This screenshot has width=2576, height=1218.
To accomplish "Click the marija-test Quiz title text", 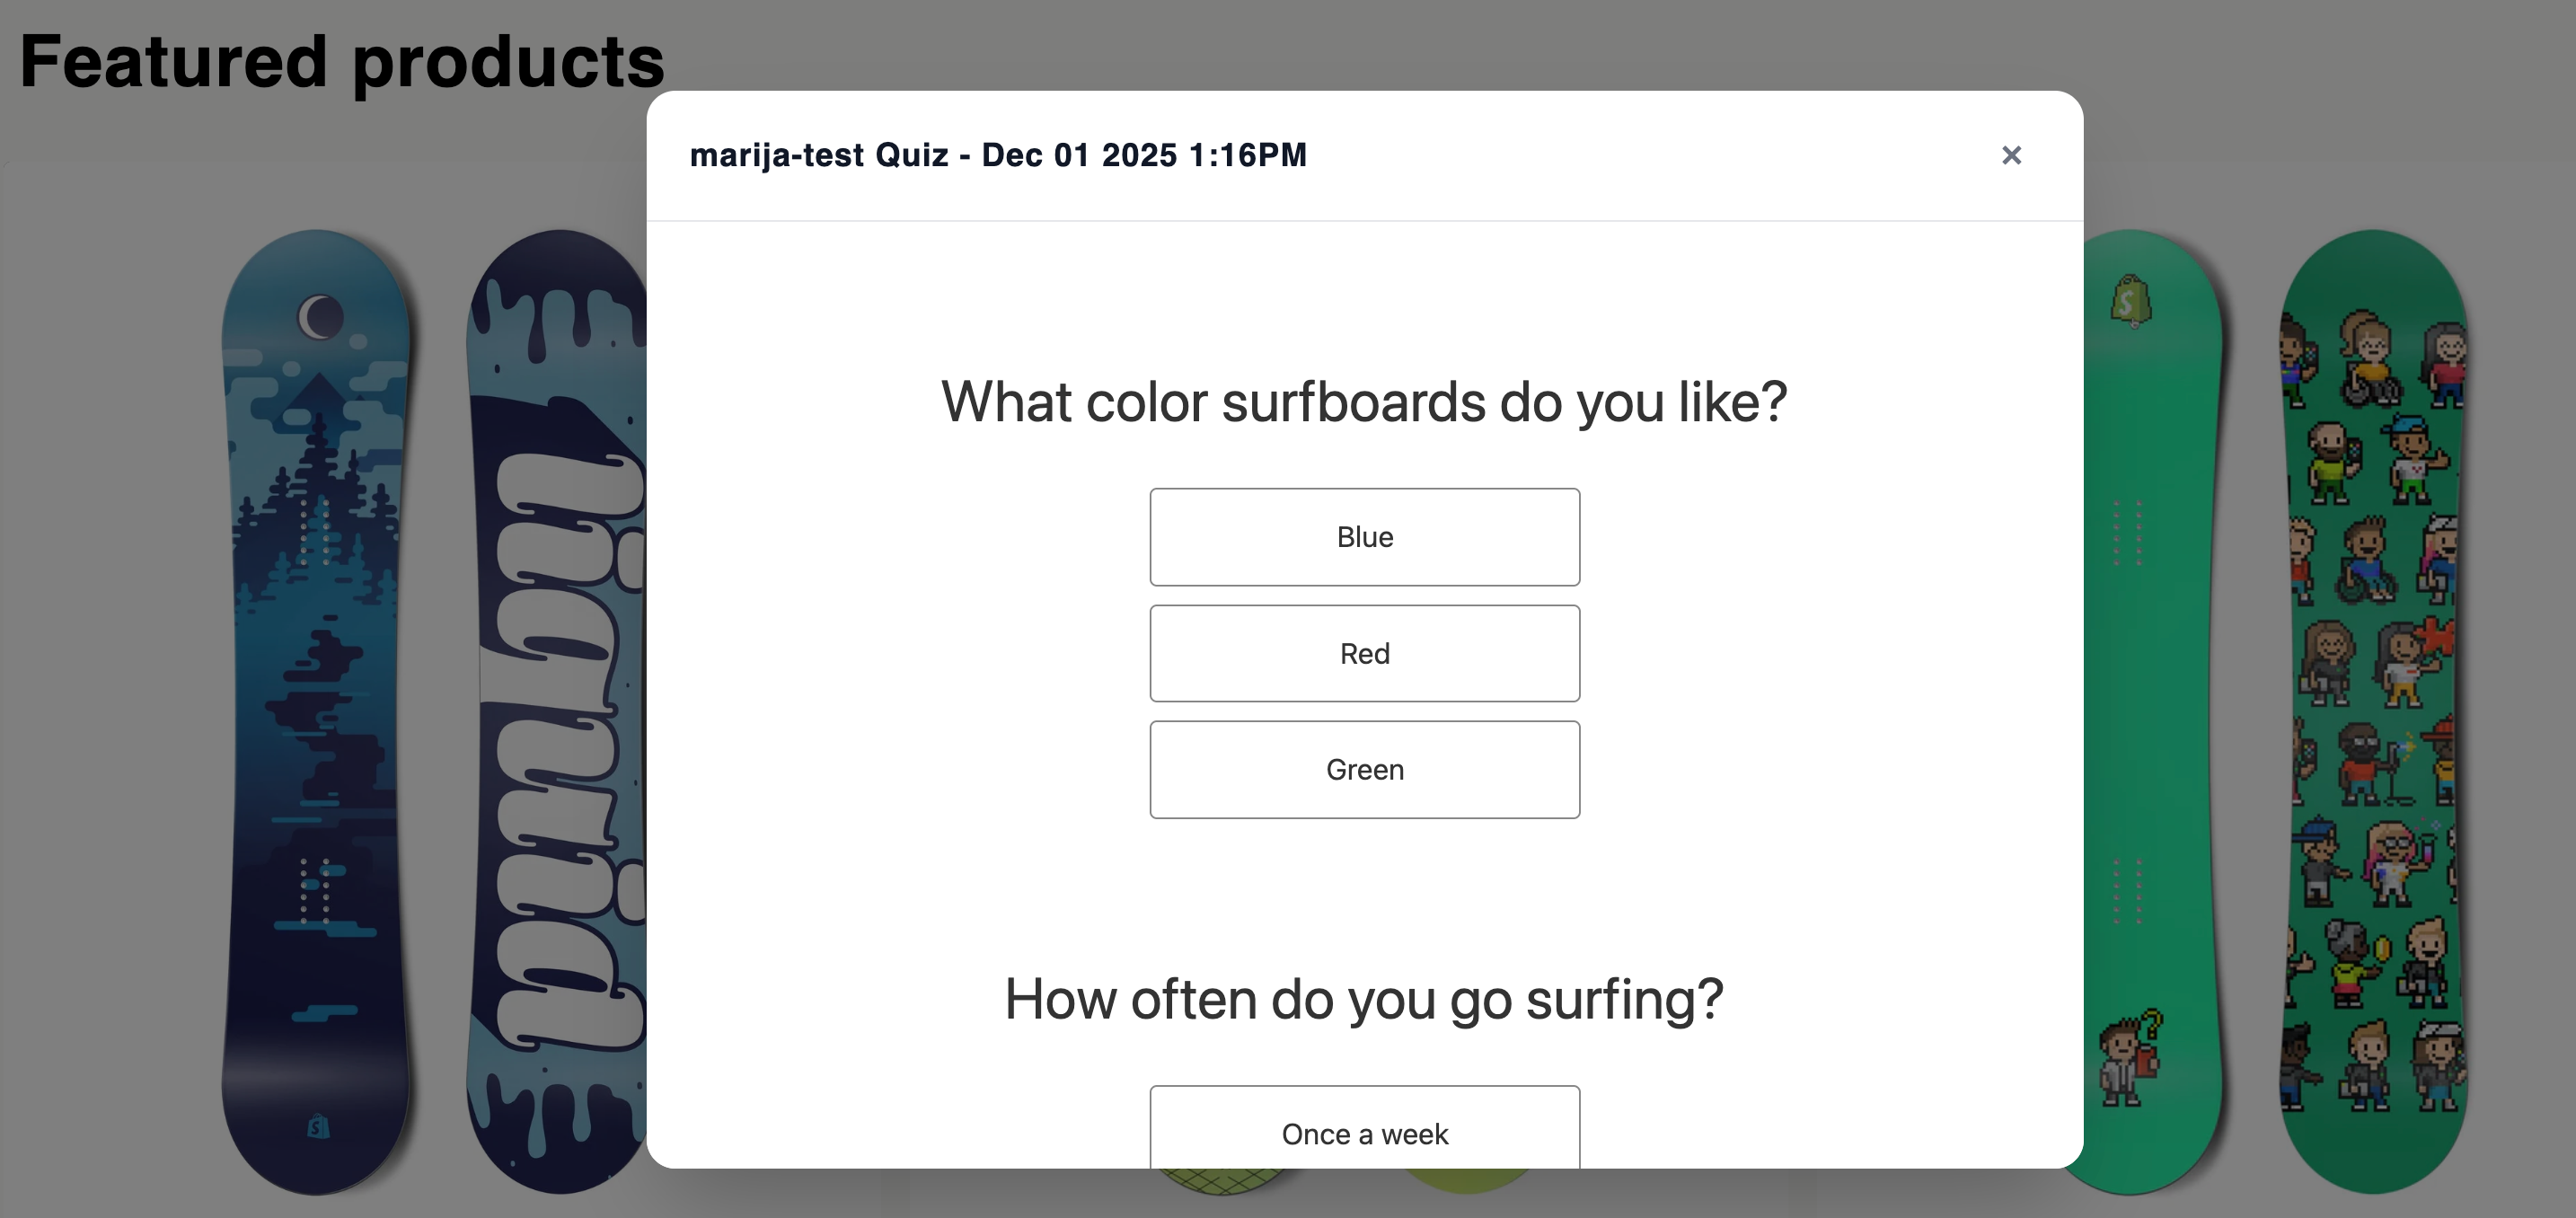I will coord(997,155).
